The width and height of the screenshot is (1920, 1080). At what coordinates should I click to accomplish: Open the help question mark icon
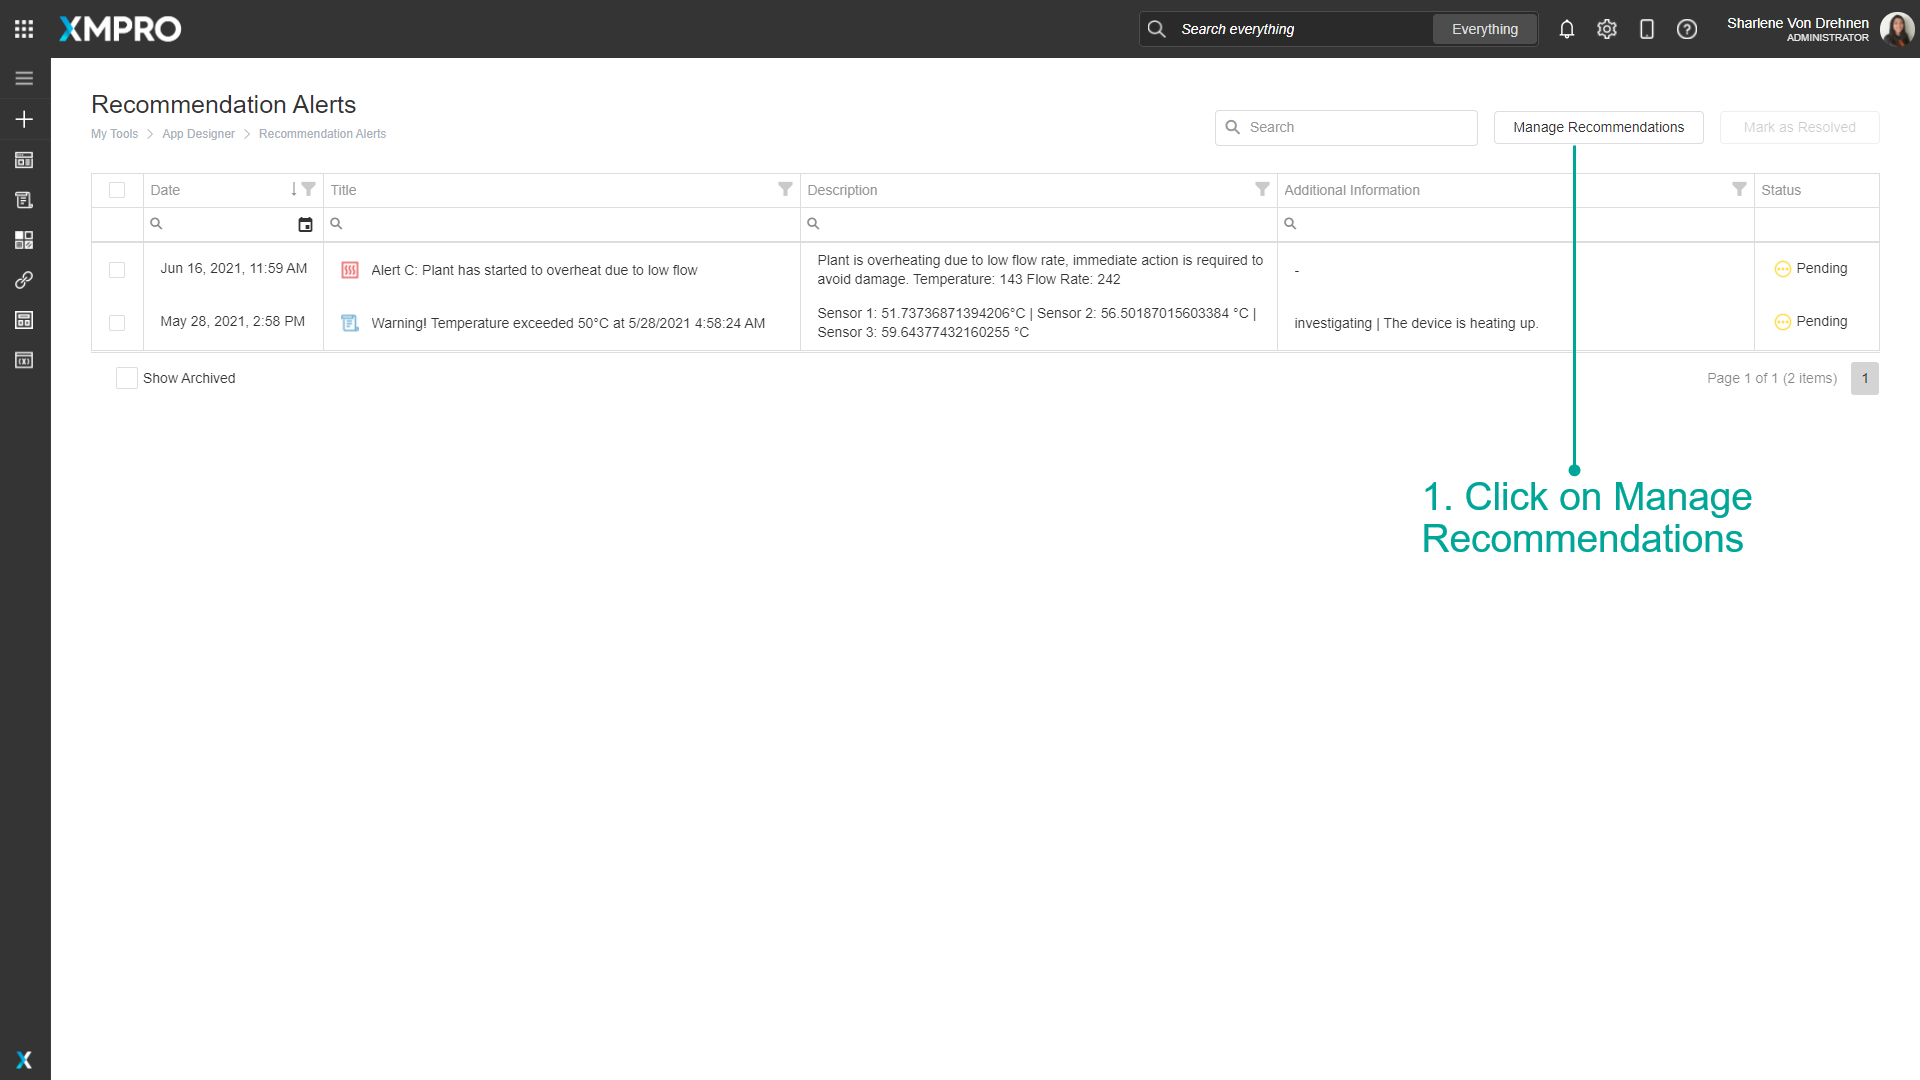(1686, 29)
